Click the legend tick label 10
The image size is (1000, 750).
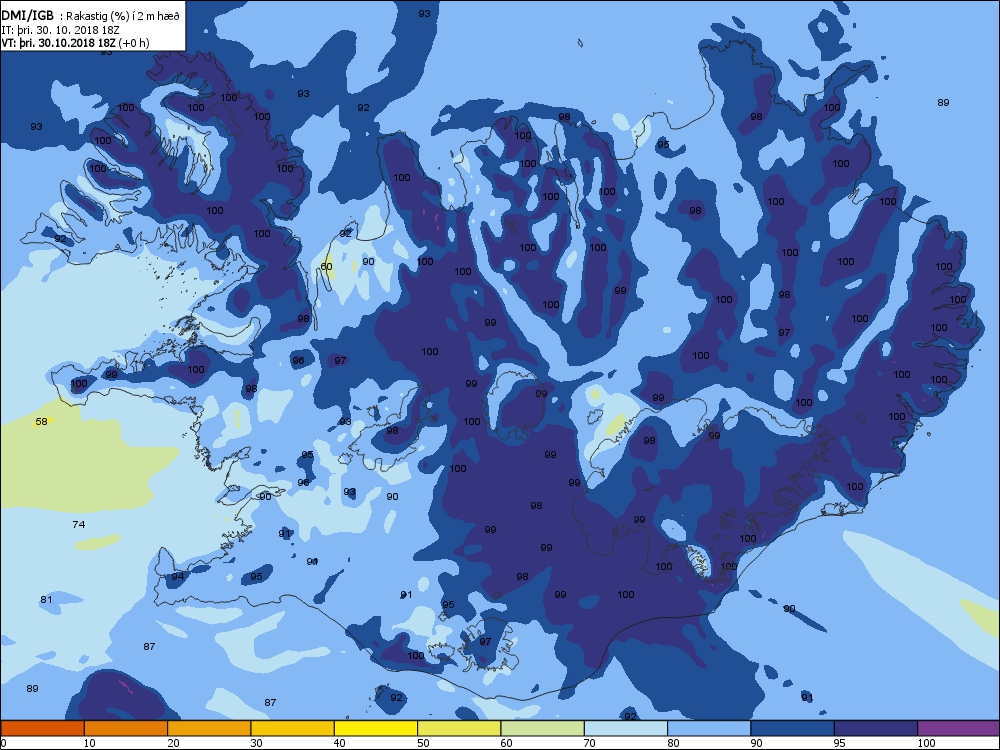[x=89, y=743]
